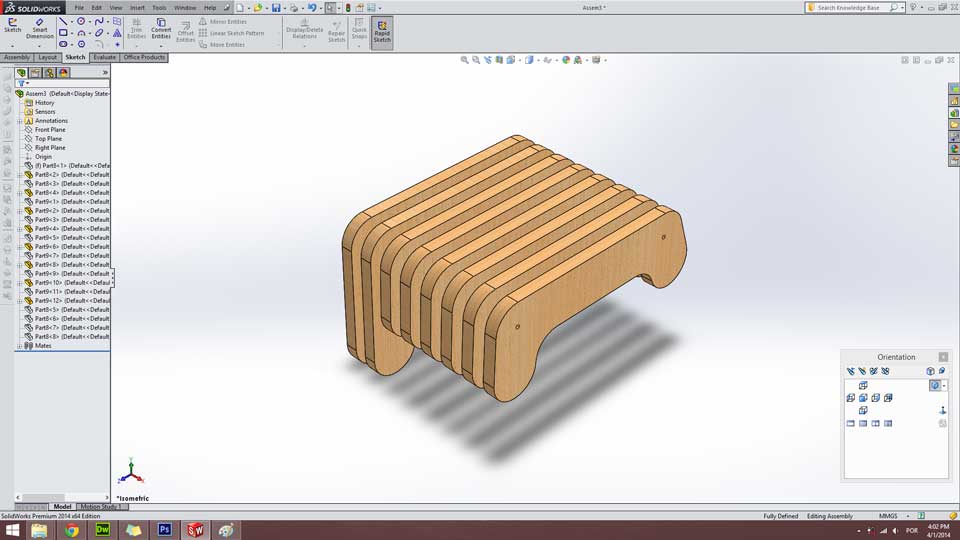960x540 pixels.
Task: Click Zoom to Fit in view toolbar
Action: click(x=465, y=60)
